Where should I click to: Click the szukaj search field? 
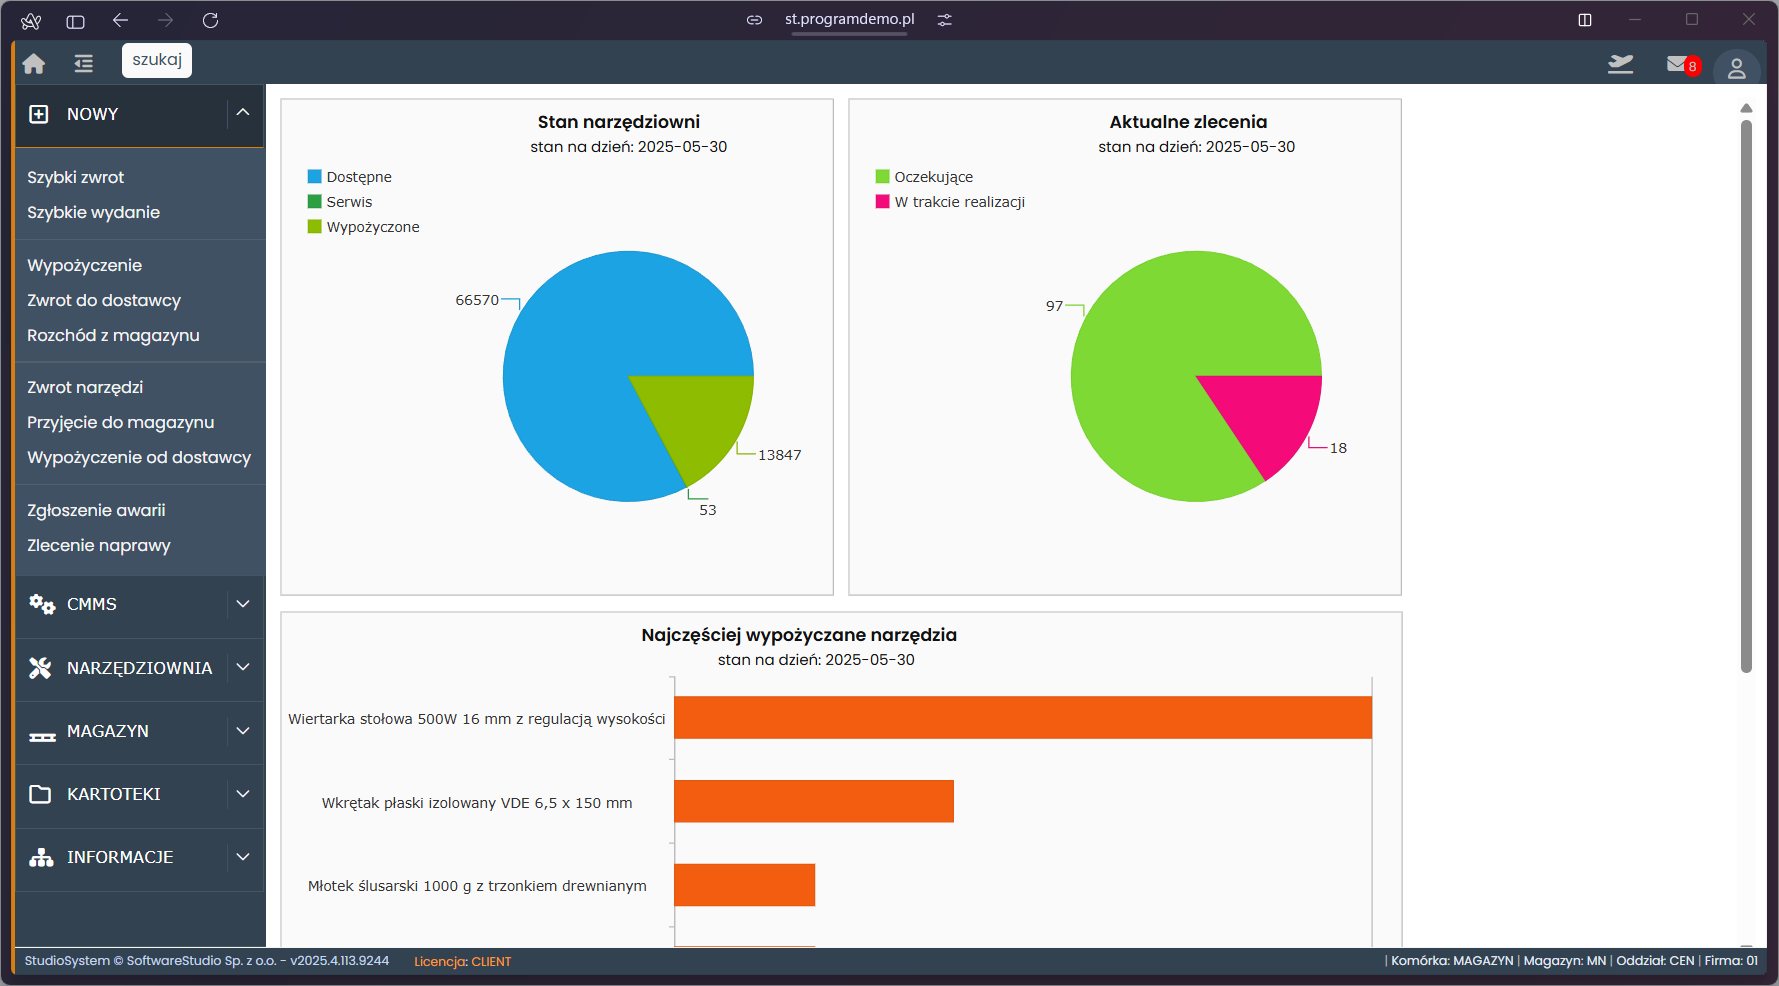coord(157,60)
